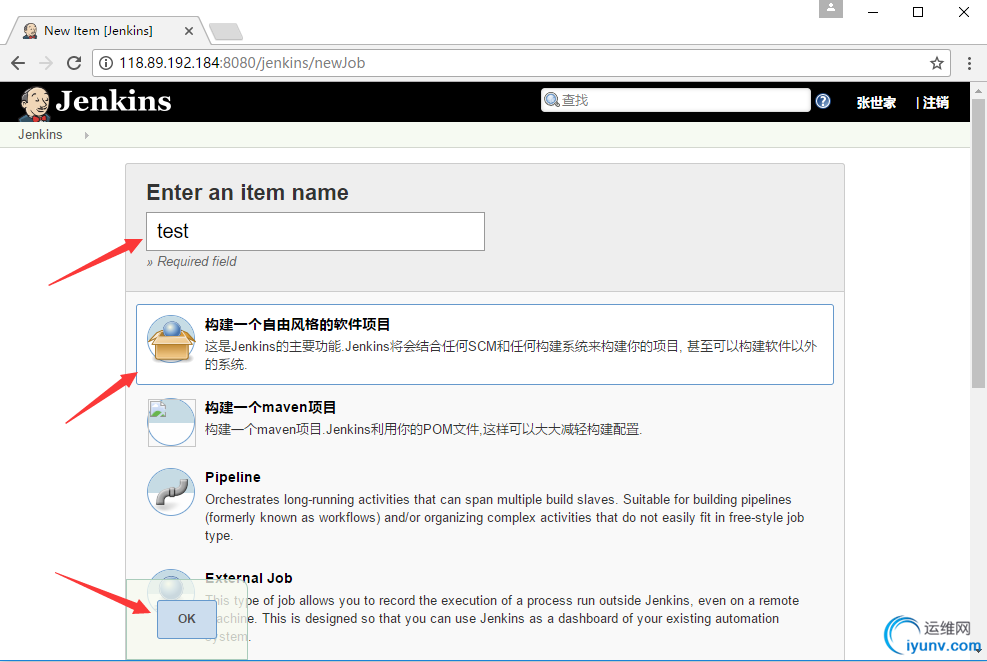
Task: Open the Chrome three-dot menu
Action: click(969, 63)
